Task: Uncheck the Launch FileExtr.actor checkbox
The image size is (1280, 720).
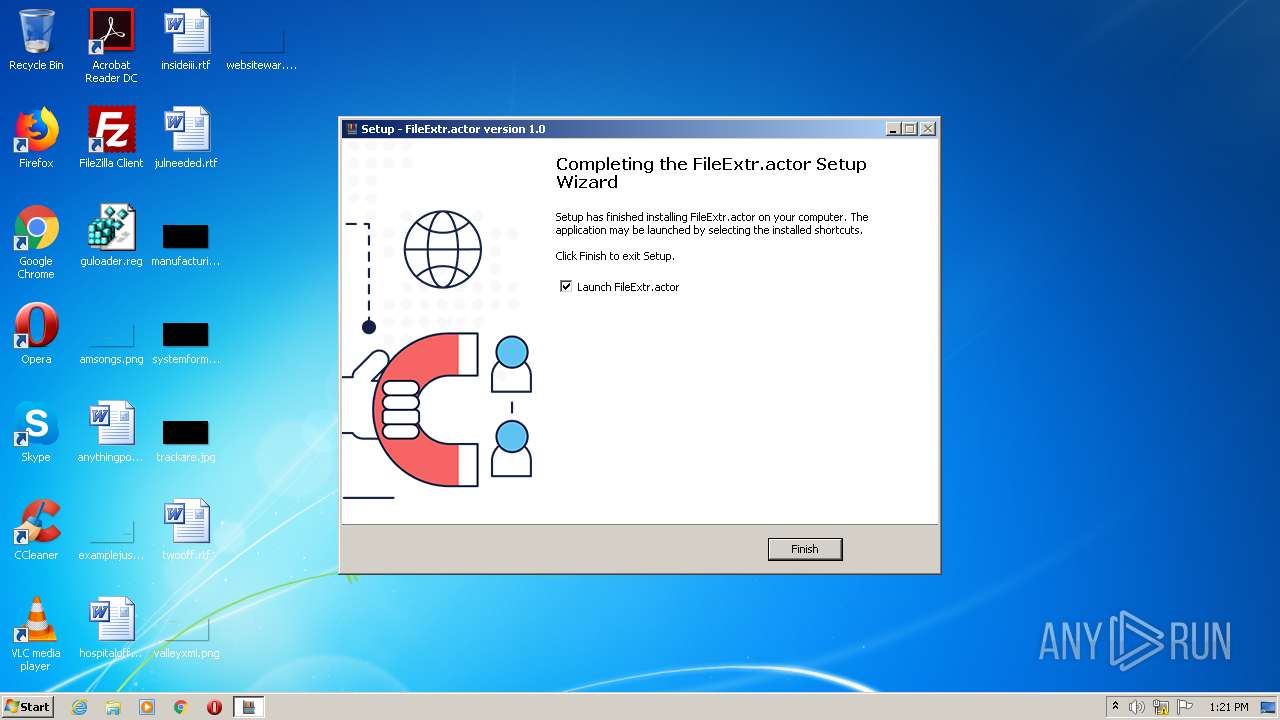Action: (566, 287)
